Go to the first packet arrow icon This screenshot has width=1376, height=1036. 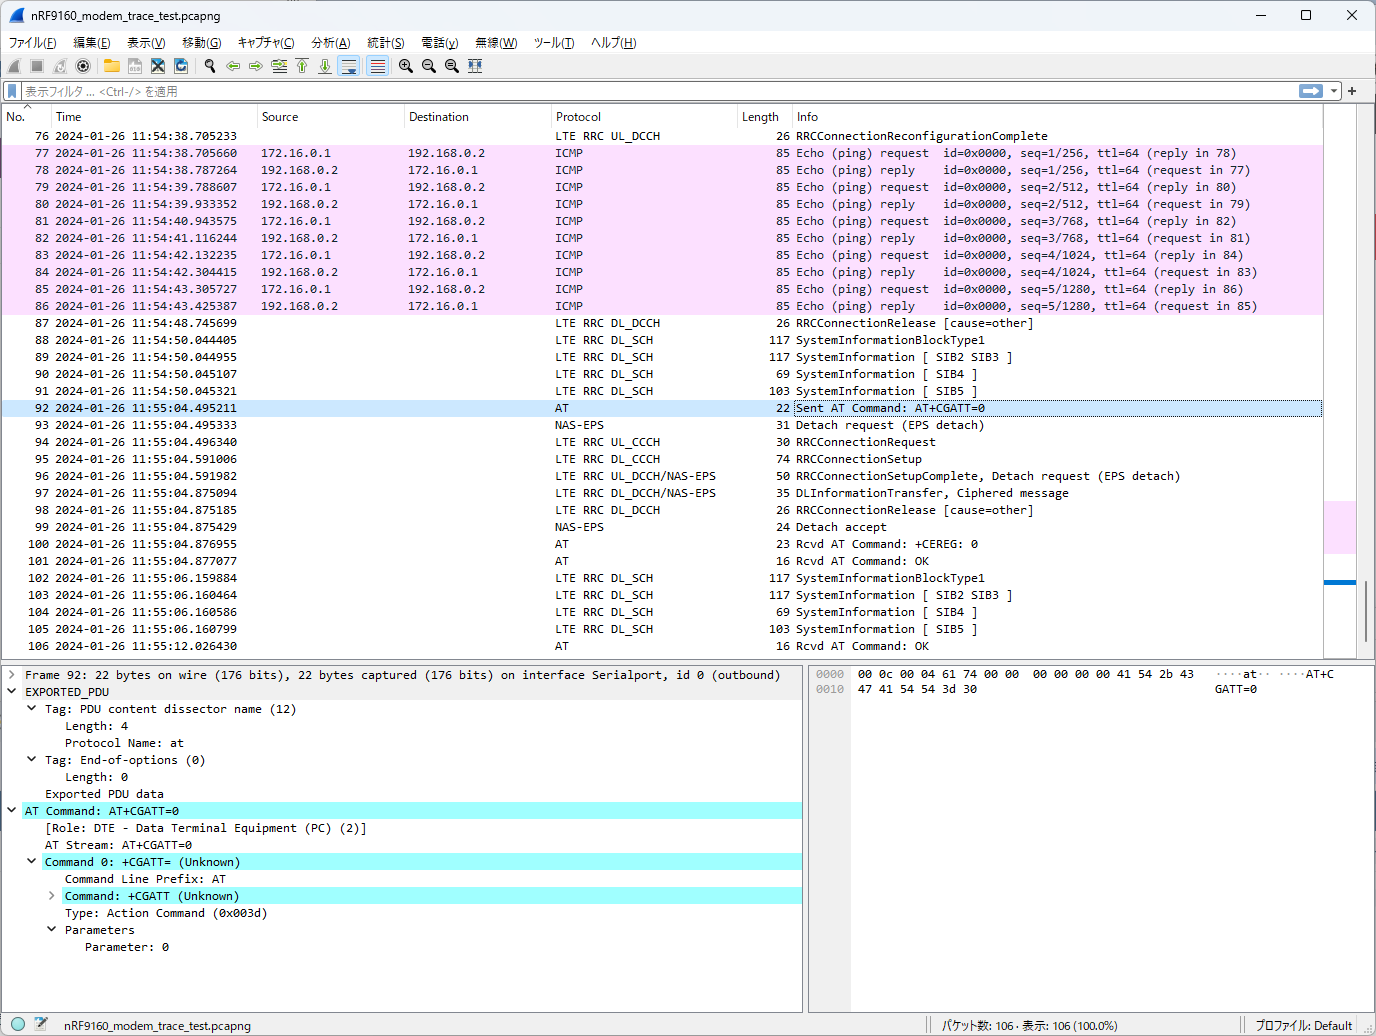pos(302,66)
